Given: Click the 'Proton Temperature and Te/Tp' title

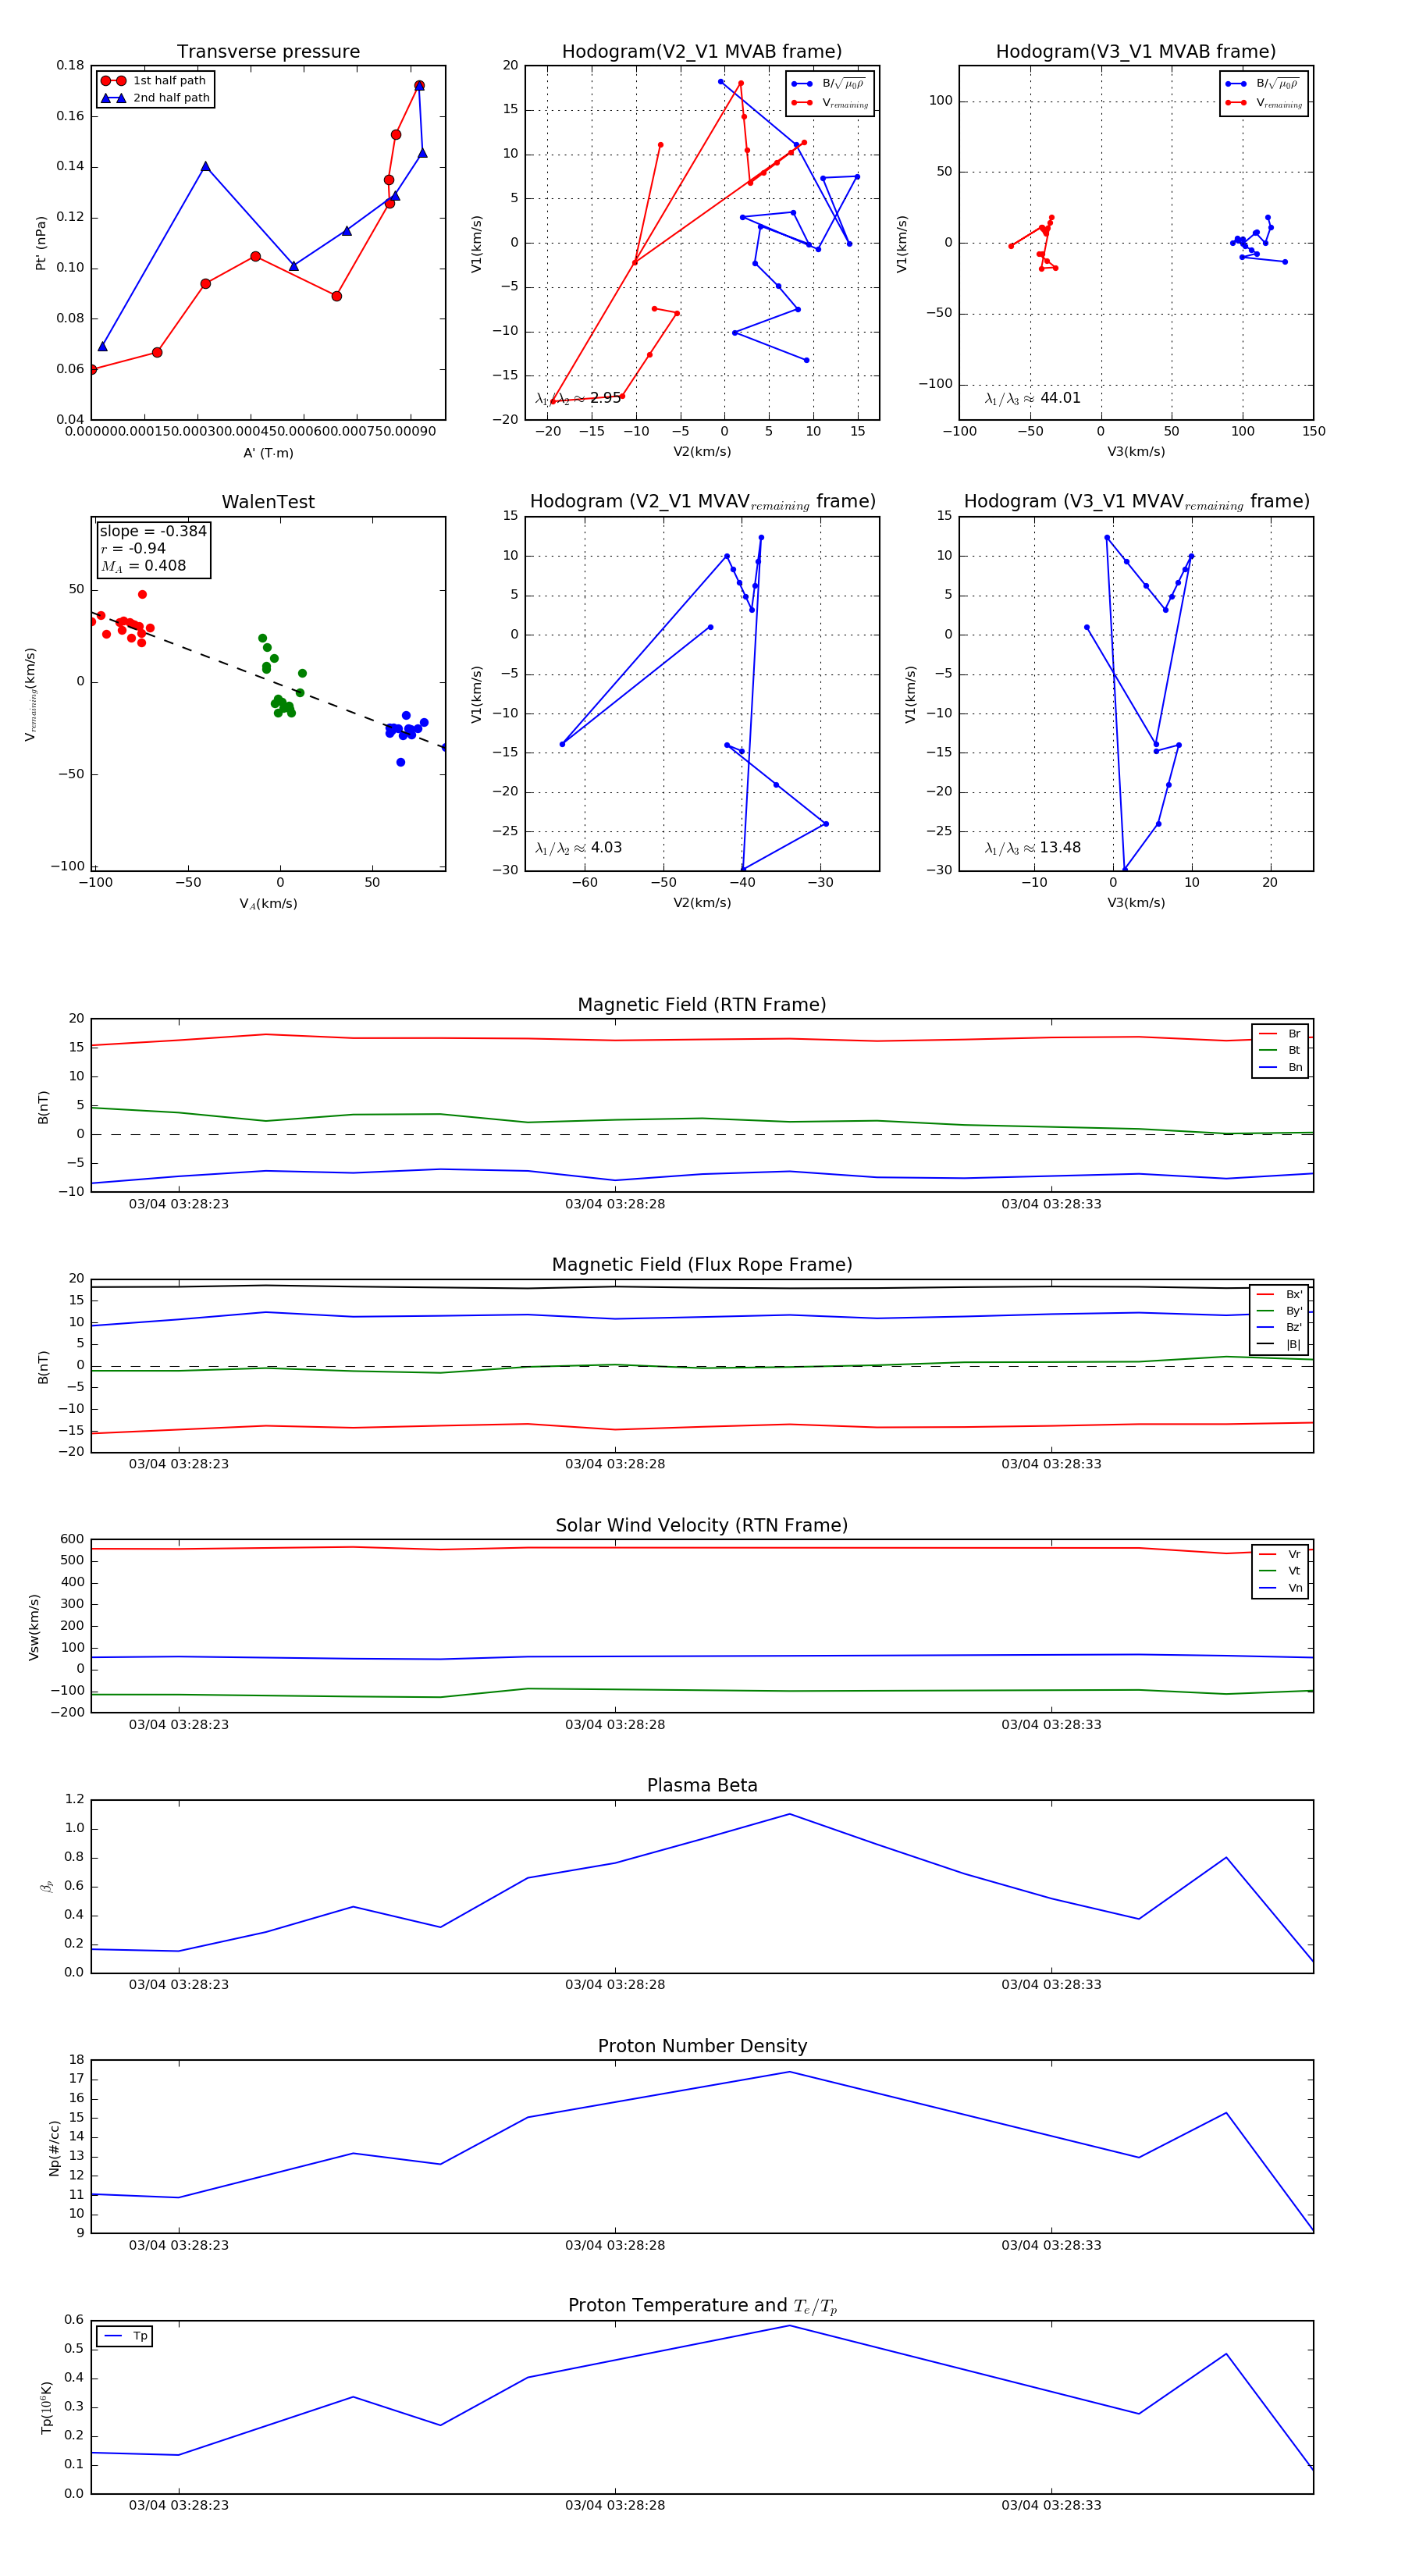Looking at the screenshot, I should [x=702, y=2306].
